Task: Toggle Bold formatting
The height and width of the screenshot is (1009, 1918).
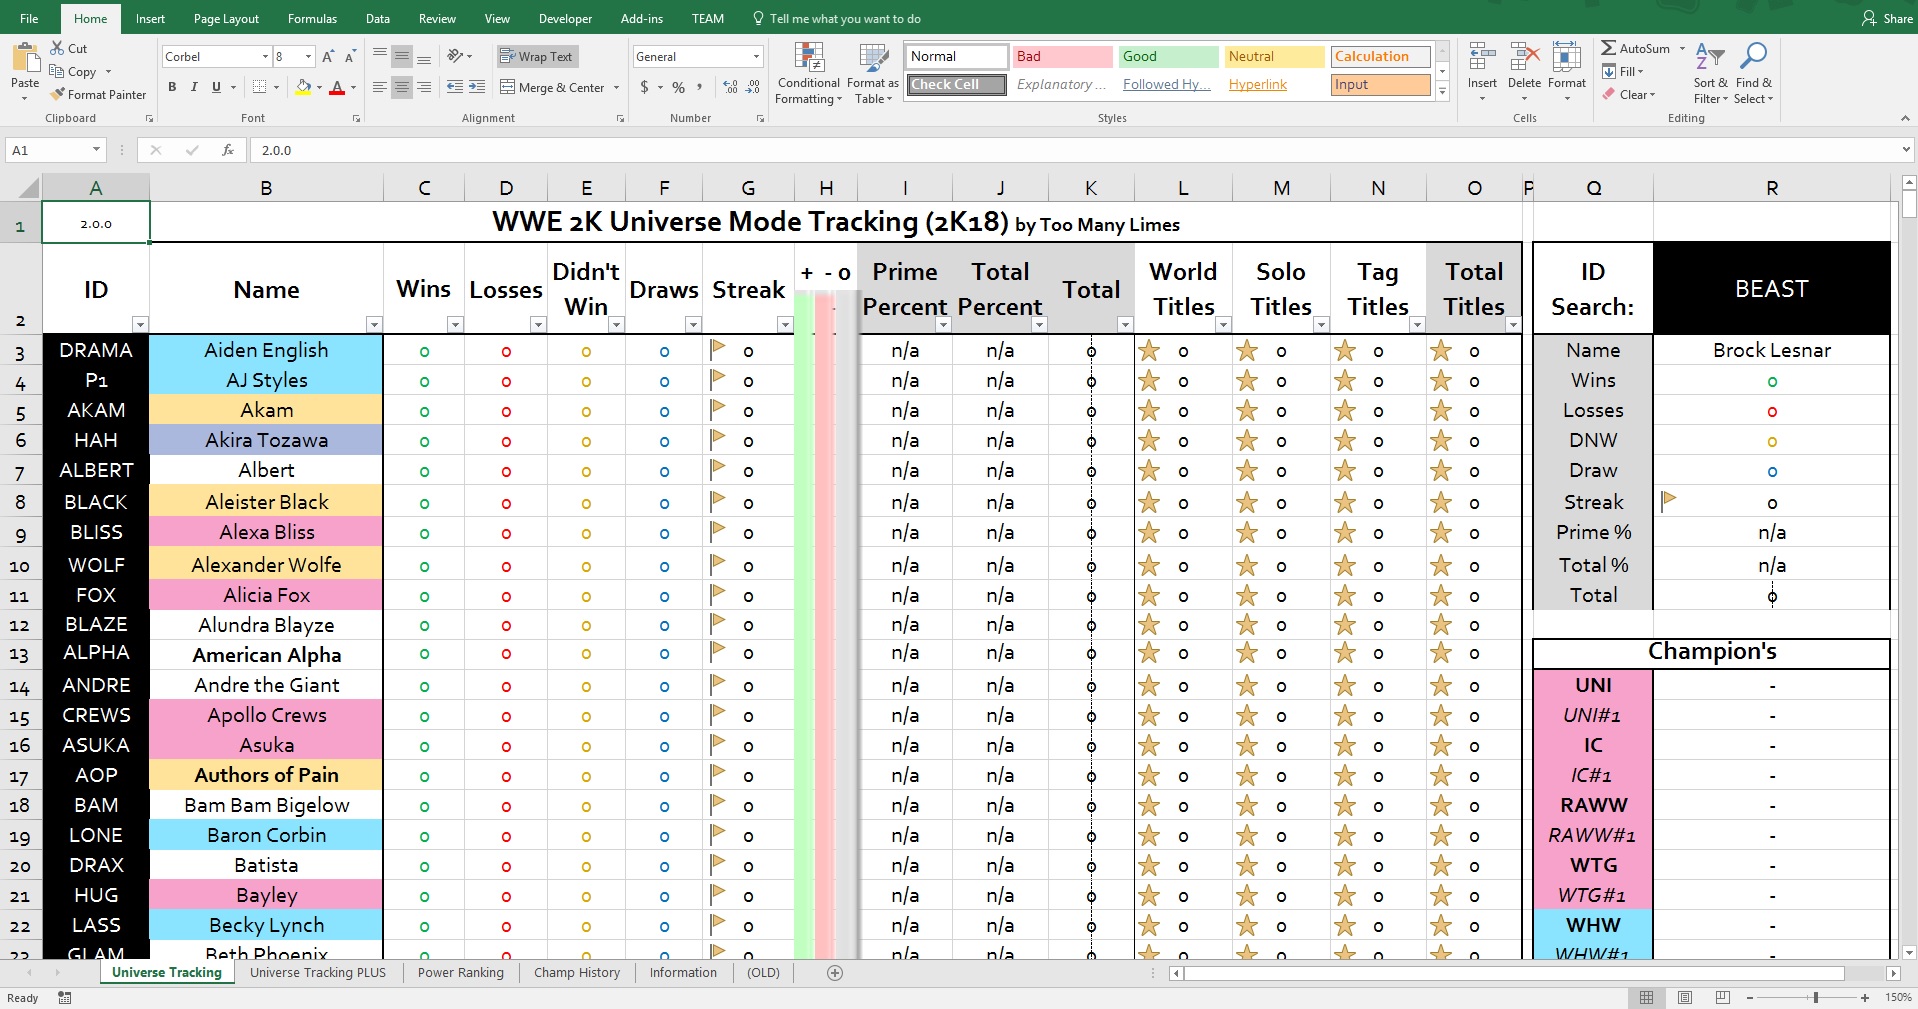Action: click(x=172, y=87)
